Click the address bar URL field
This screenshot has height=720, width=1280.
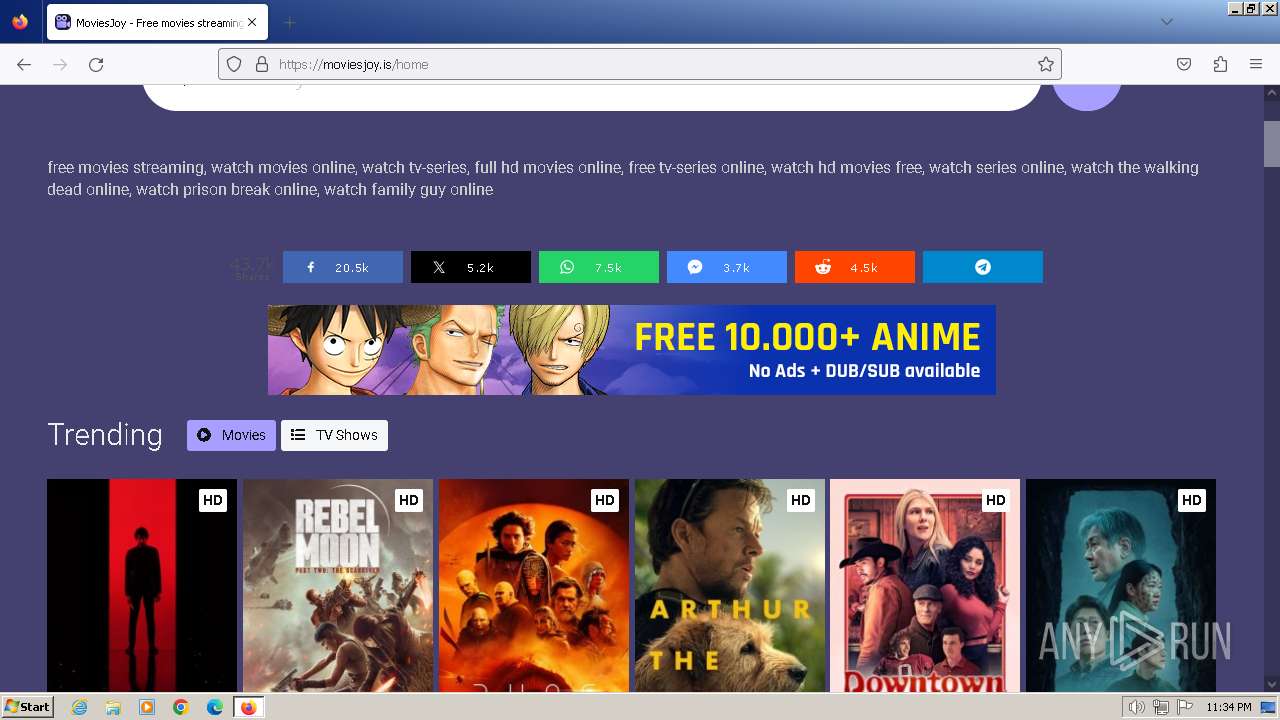tap(640, 64)
